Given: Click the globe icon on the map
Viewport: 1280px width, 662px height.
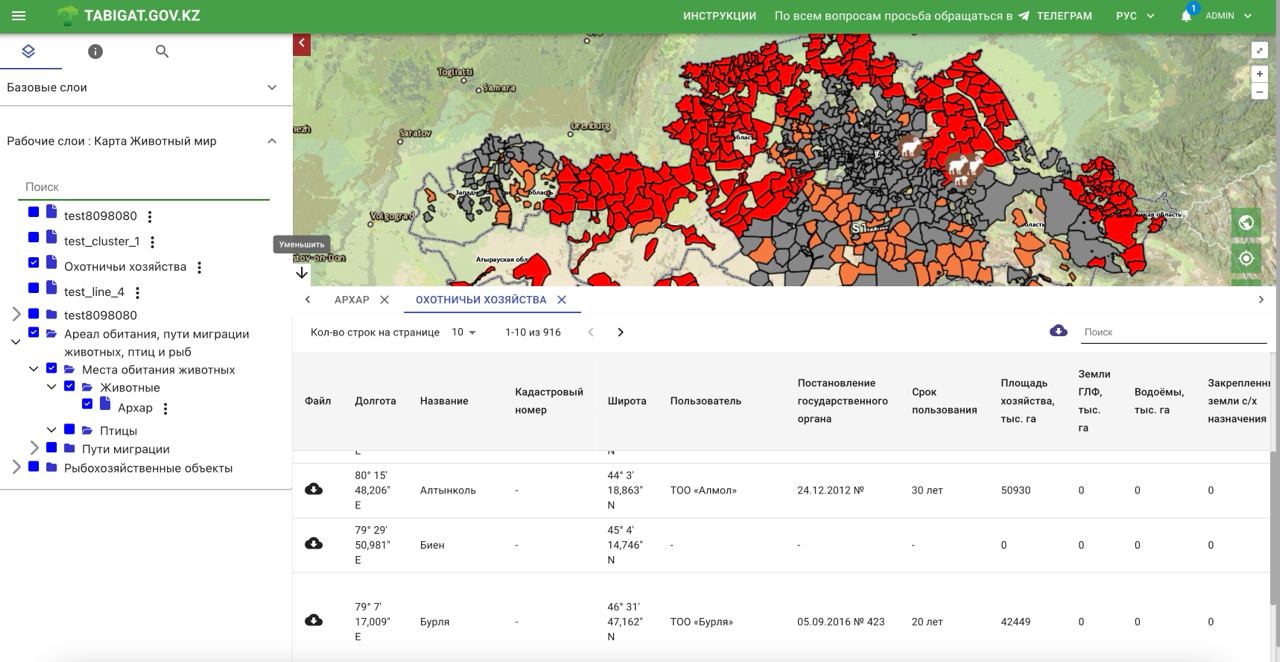Looking at the screenshot, I should click(1246, 223).
